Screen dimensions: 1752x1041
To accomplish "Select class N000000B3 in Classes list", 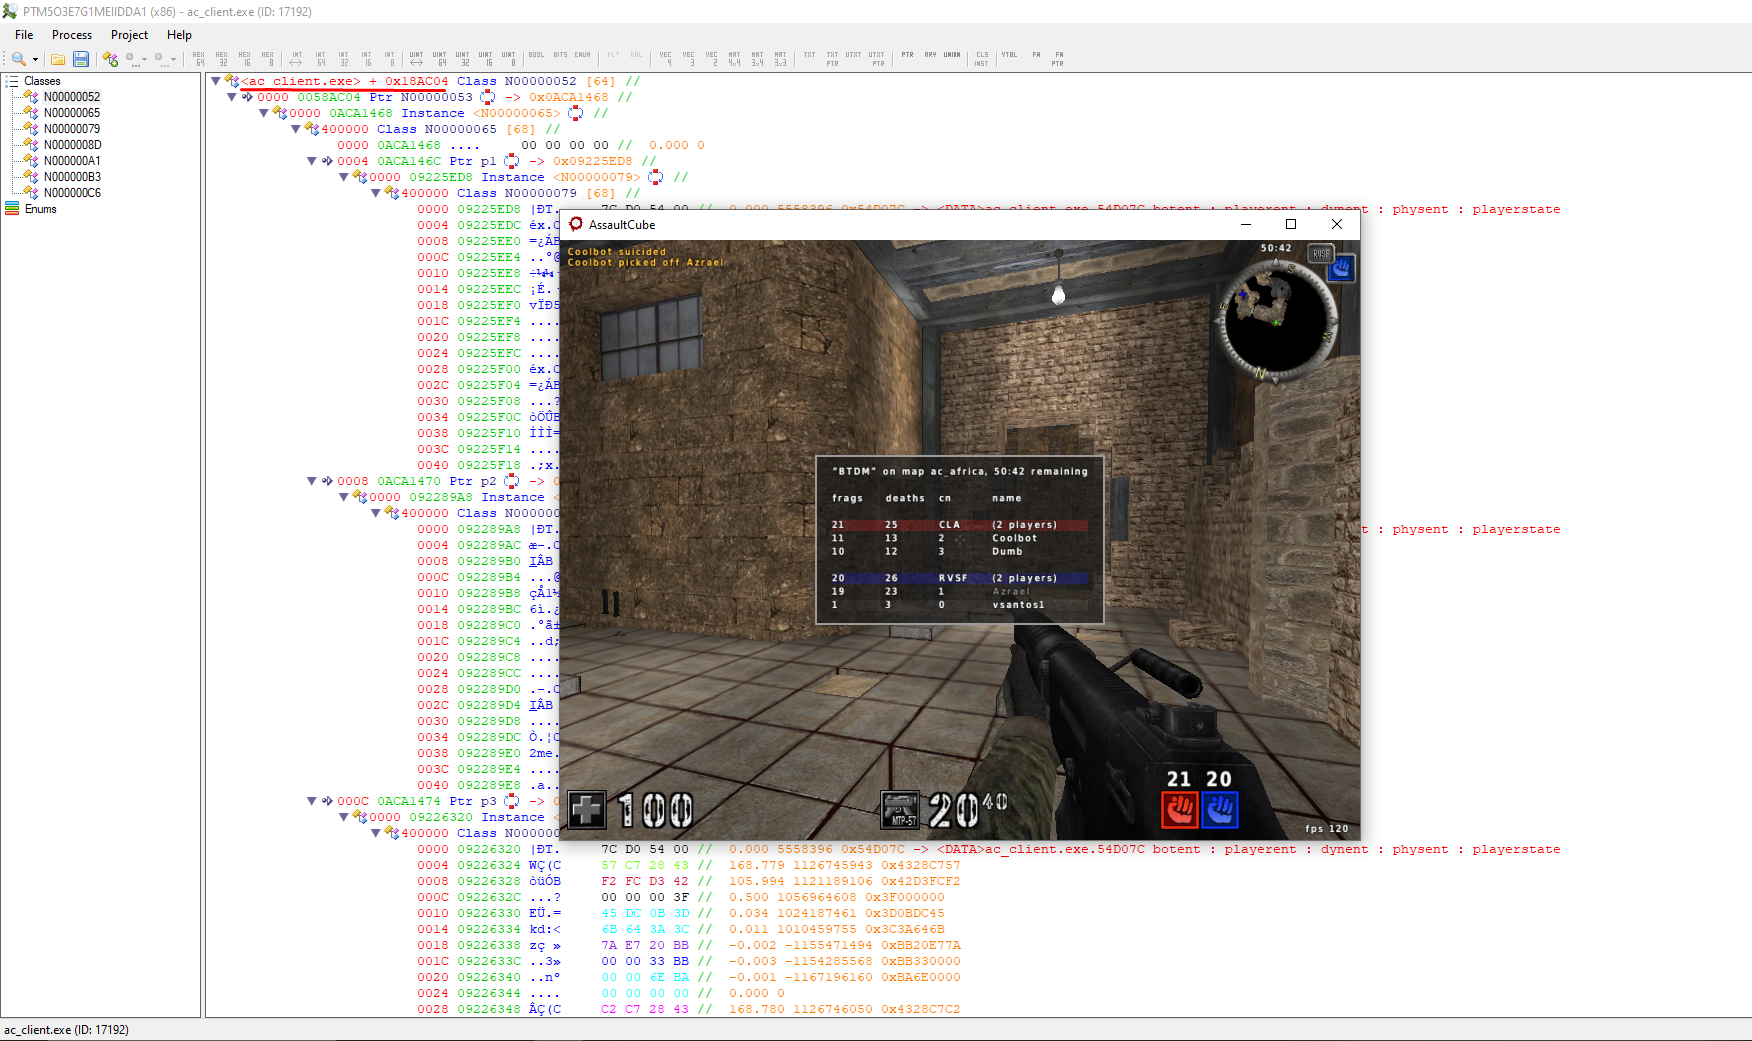I will 72,177.
